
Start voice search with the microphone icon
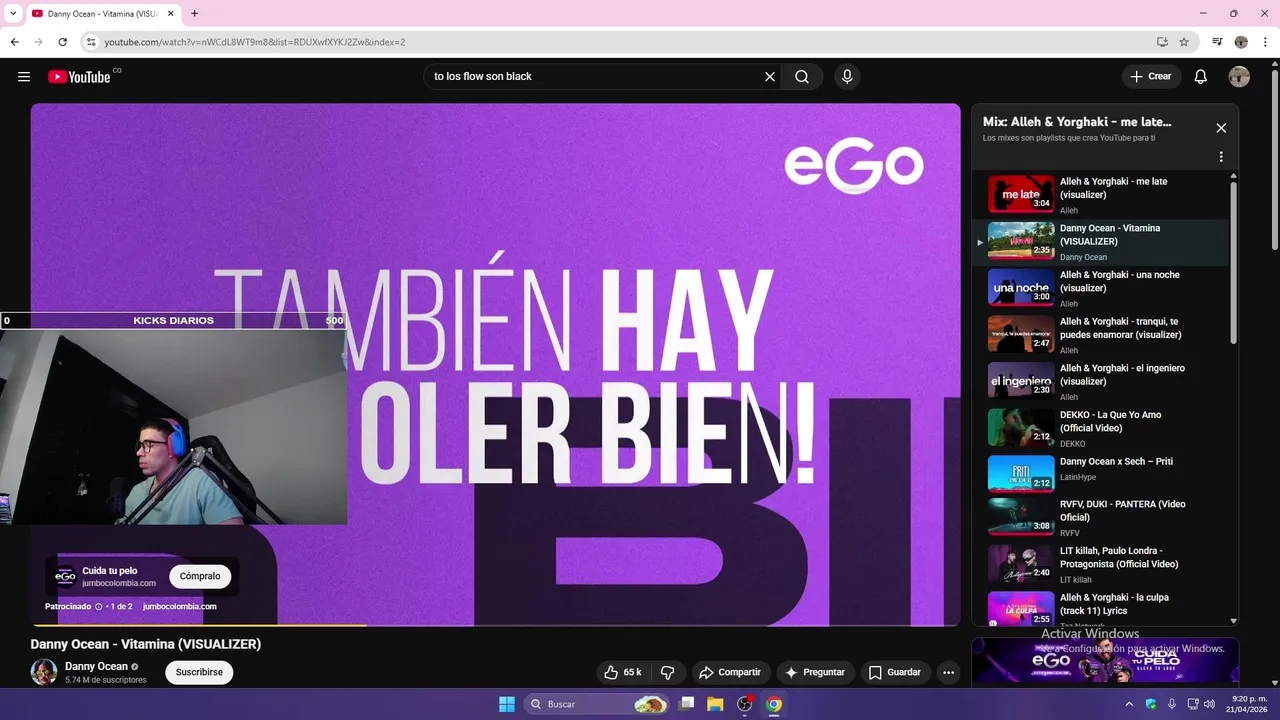(847, 77)
